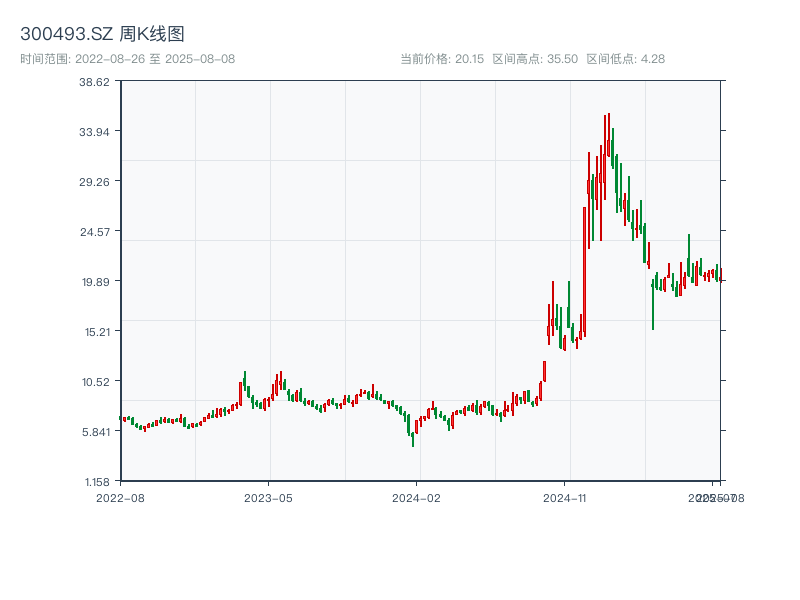Click the 区间低点 4.28 label
This screenshot has height=600, width=800.
click(x=625, y=59)
